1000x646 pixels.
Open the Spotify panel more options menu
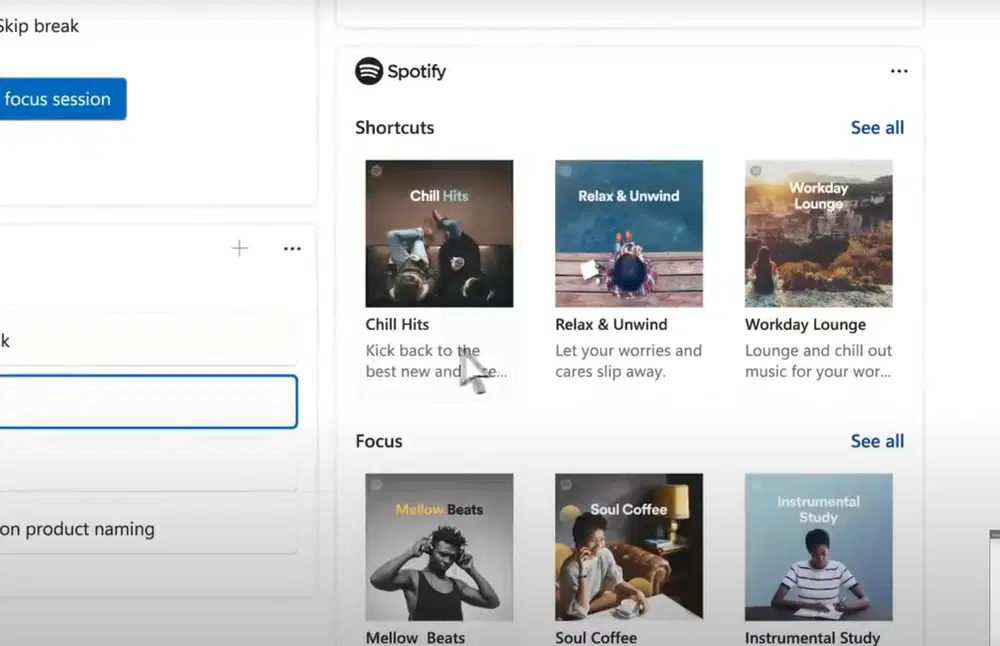point(899,71)
